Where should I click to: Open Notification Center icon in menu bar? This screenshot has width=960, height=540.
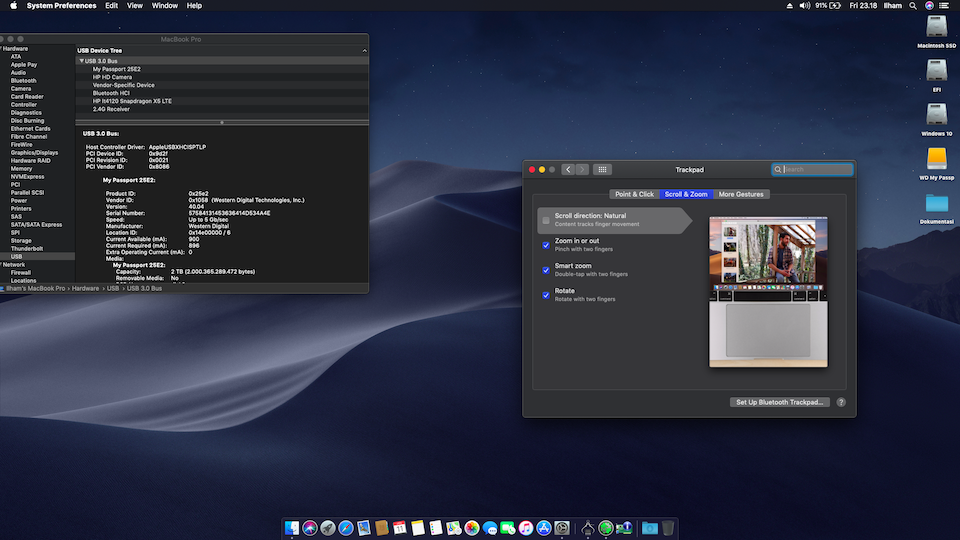click(x=945, y=6)
